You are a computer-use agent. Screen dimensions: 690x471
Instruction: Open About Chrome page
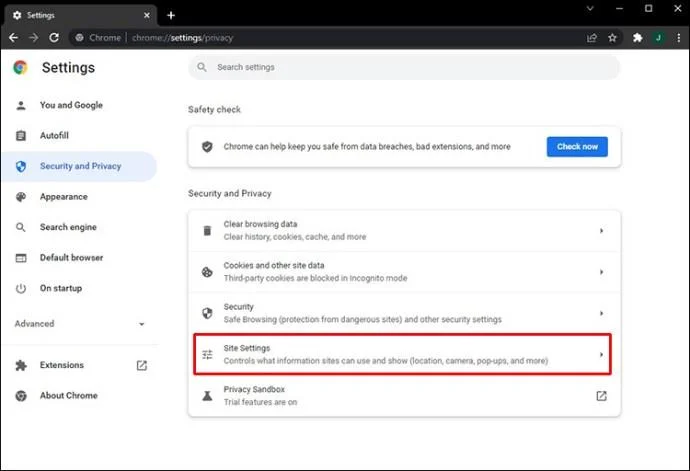click(x=79, y=395)
